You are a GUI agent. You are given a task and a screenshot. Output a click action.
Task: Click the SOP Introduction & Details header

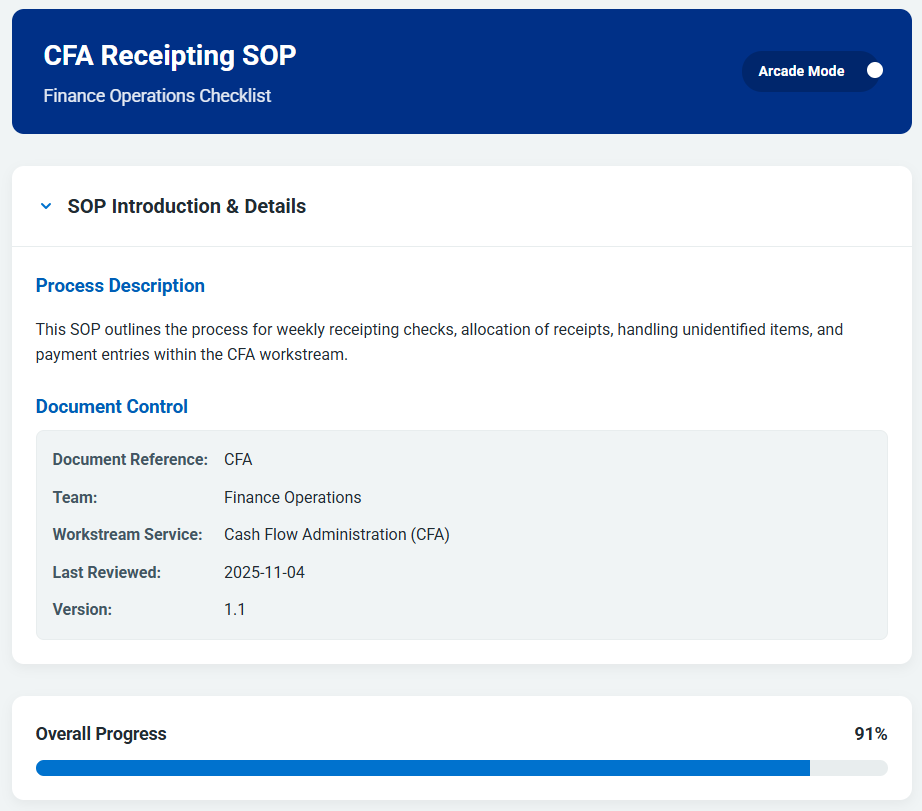[187, 206]
